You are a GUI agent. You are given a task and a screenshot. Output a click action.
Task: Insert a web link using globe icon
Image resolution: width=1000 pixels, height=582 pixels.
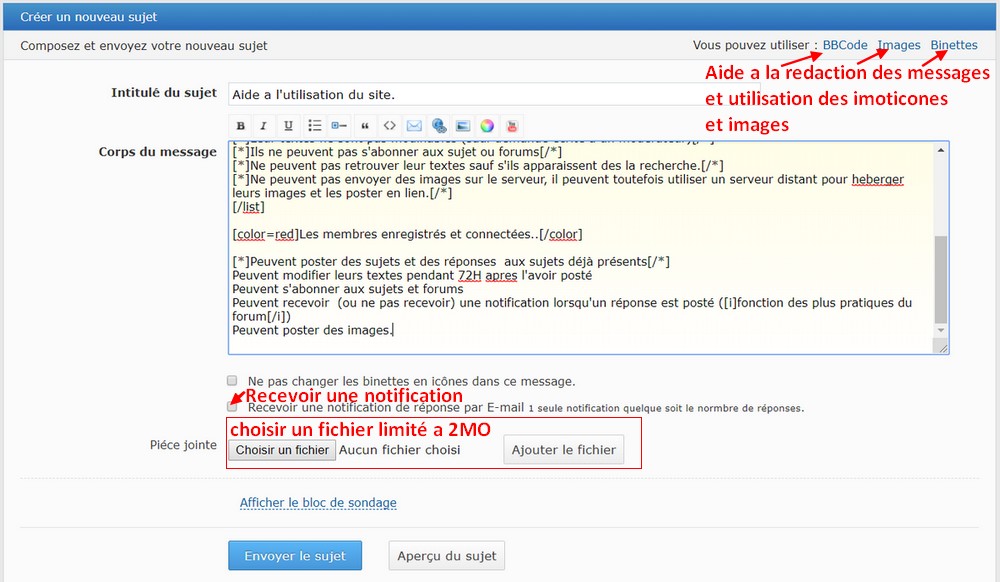[x=439, y=126]
